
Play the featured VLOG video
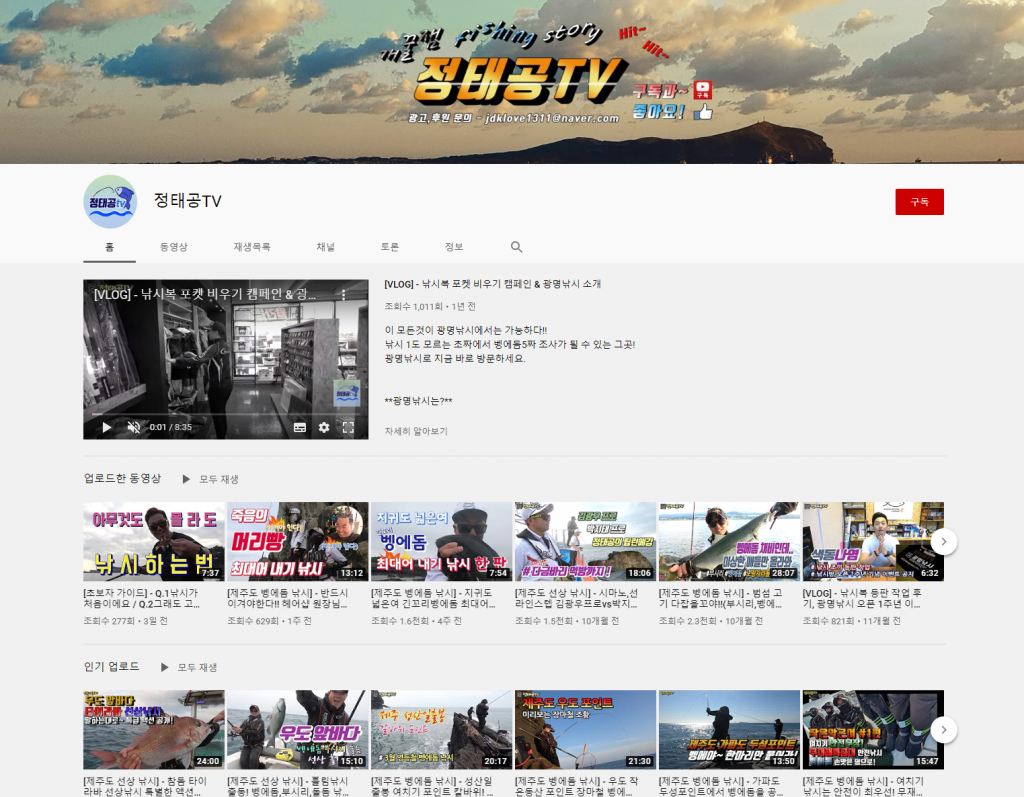coord(107,427)
